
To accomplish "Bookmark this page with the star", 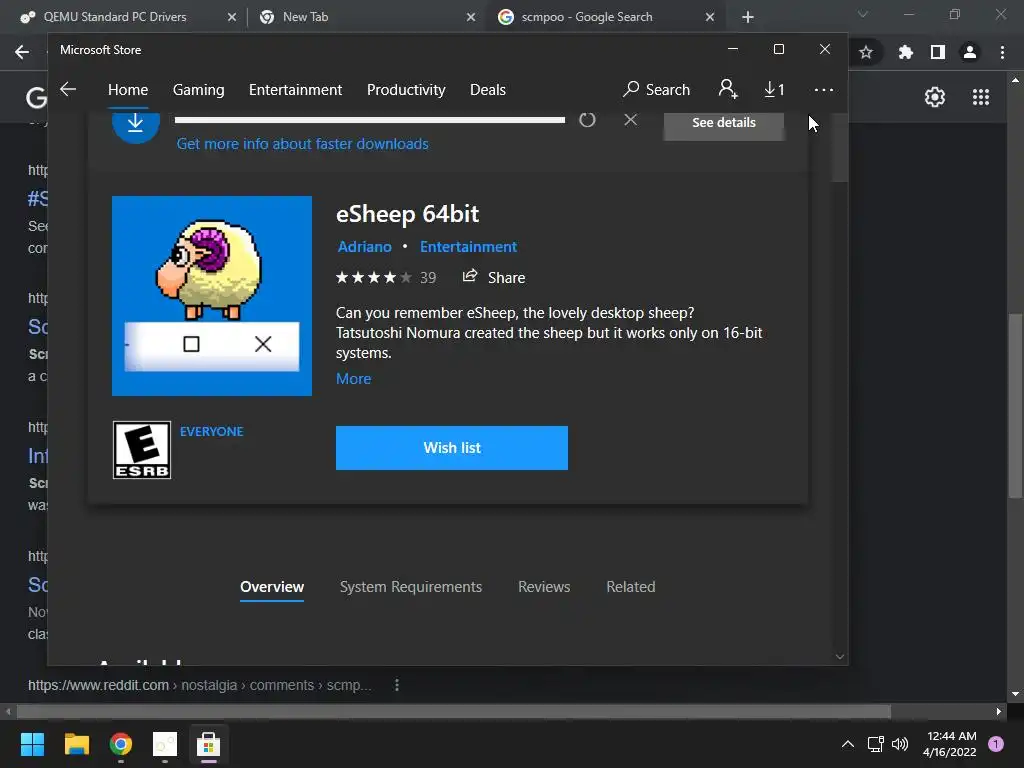I will [866, 52].
